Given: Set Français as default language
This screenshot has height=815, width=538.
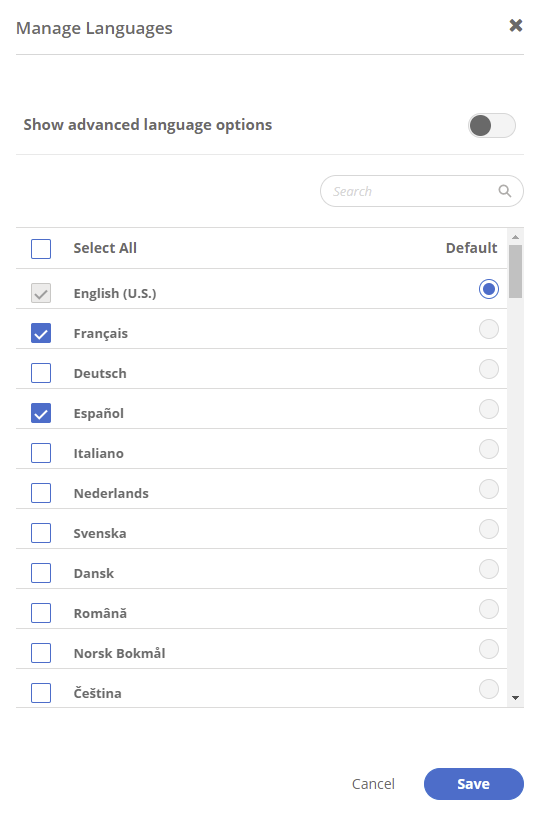Looking at the screenshot, I should click(489, 329).
